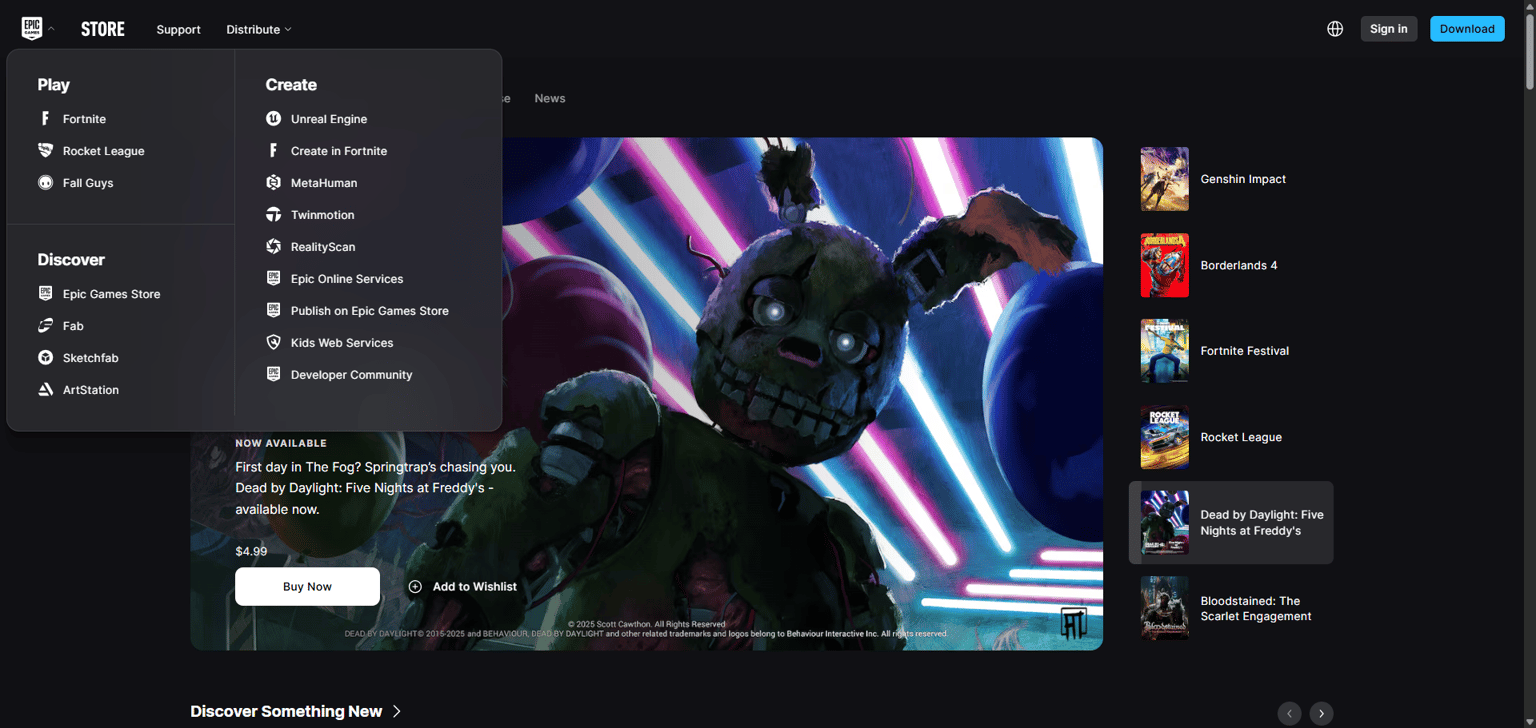Viewport: 1536px width, 728px height.
Task: Click the Unreal Engine icon
Action: pos(273,119)
